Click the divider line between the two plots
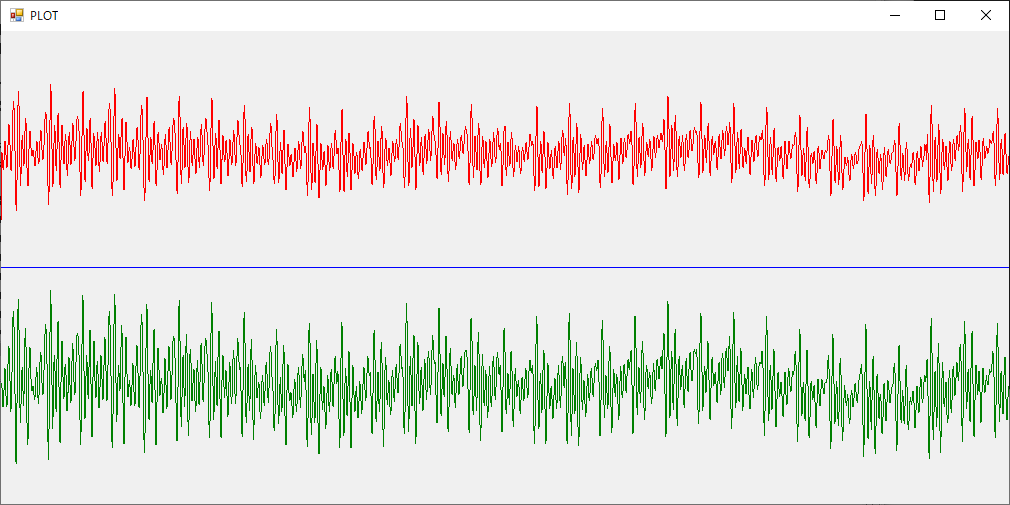 (505, 267)
